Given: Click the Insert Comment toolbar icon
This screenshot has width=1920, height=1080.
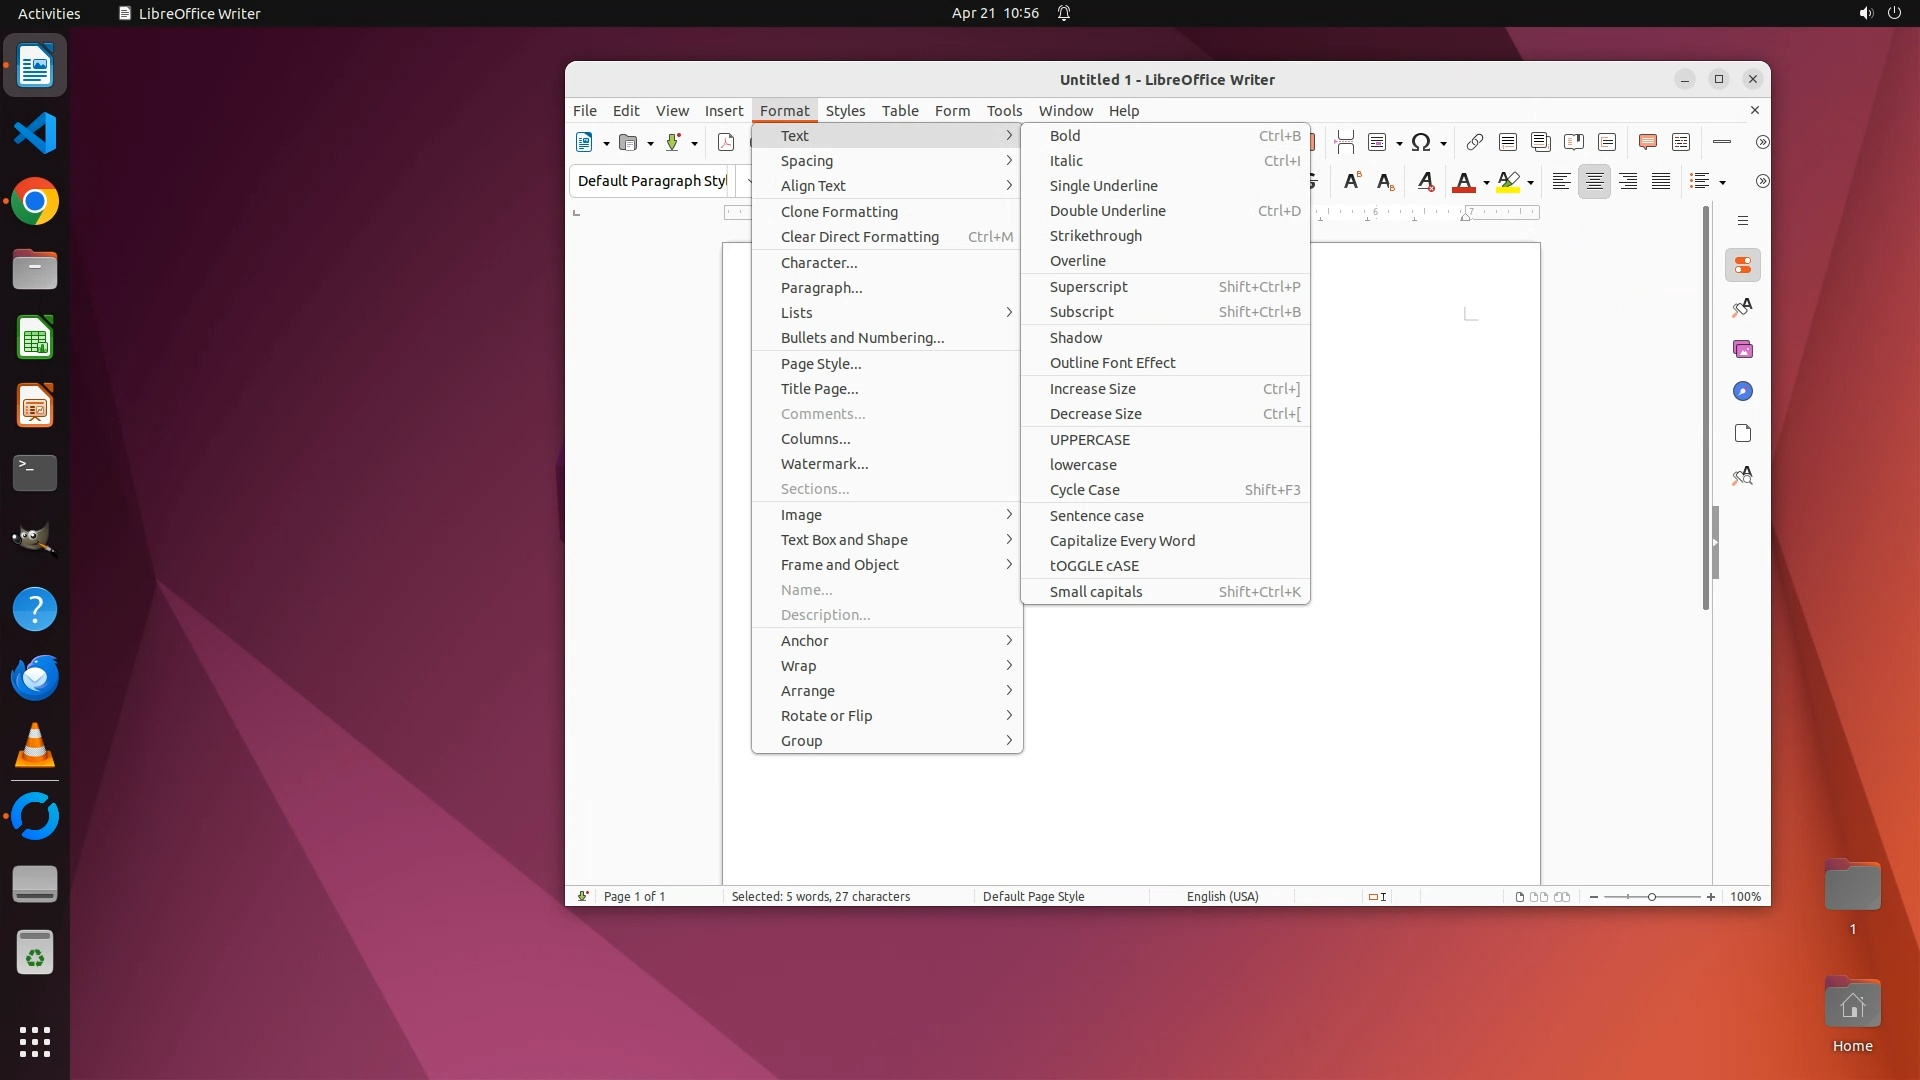Looking at the screenshot, I should coord(1648,142).
